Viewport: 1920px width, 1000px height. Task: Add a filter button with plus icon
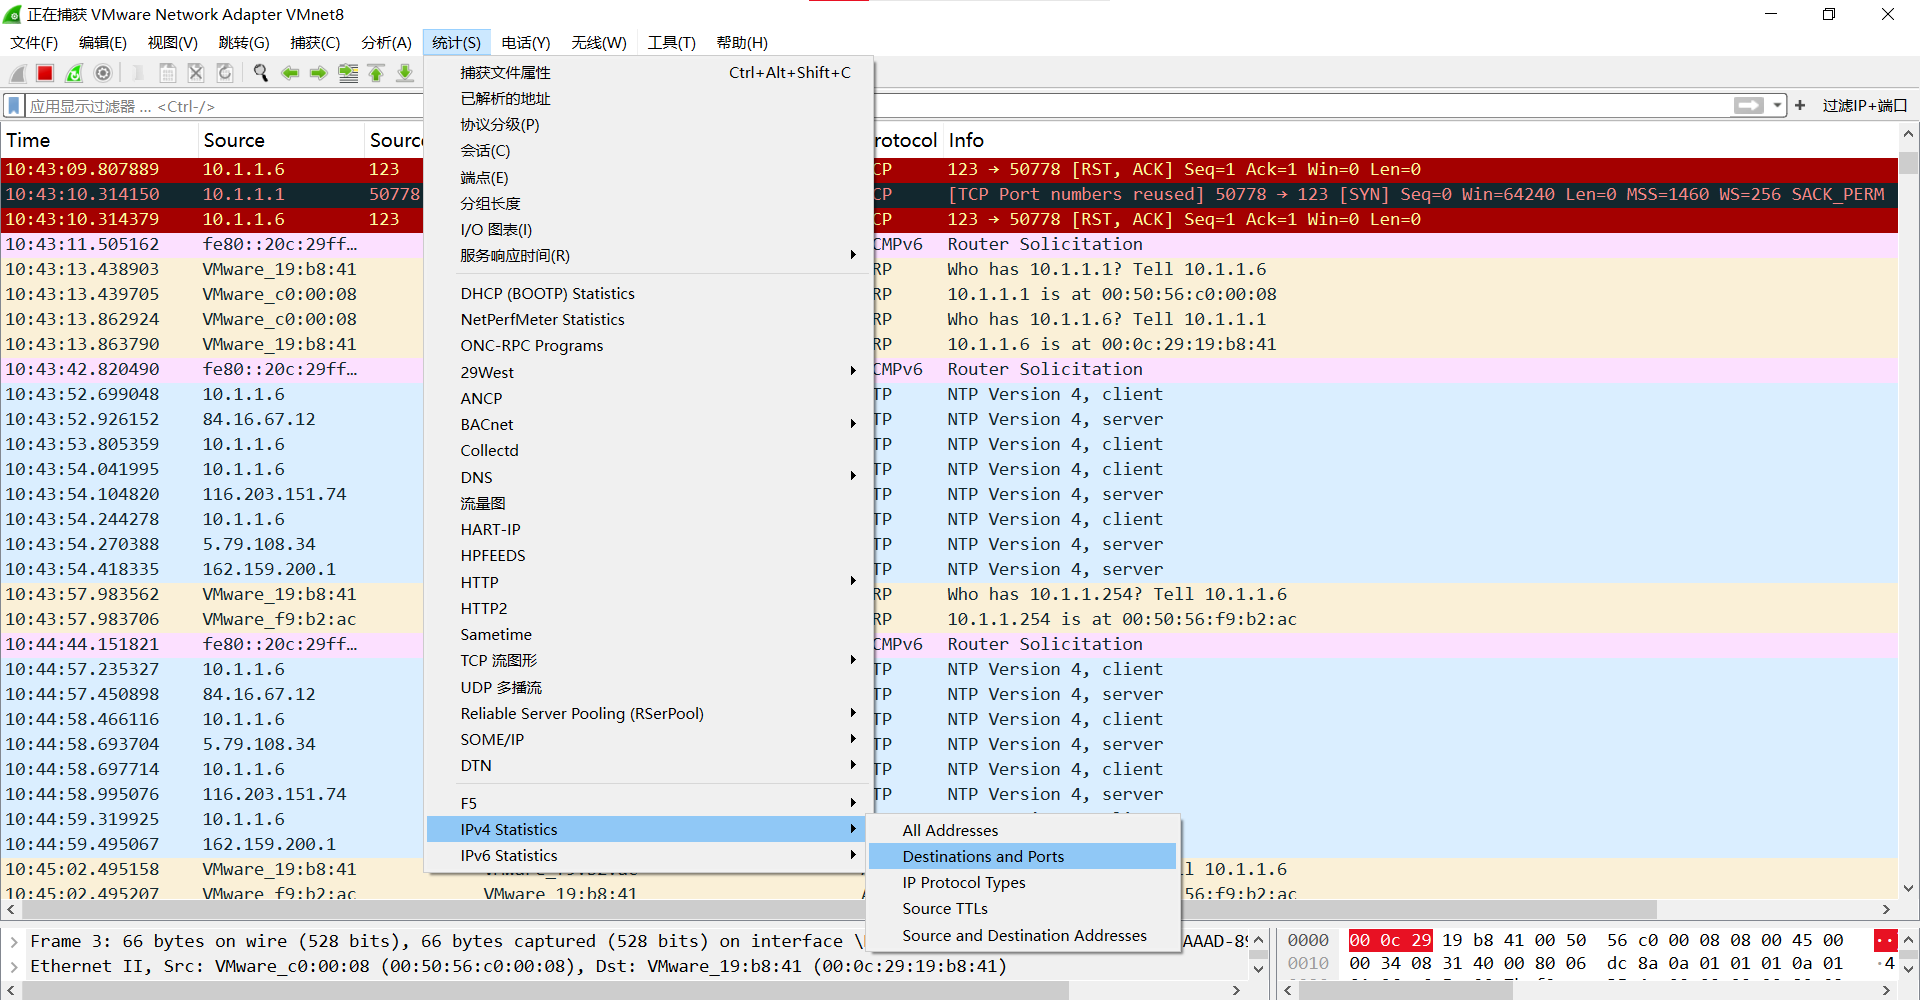click(1800, 105)
